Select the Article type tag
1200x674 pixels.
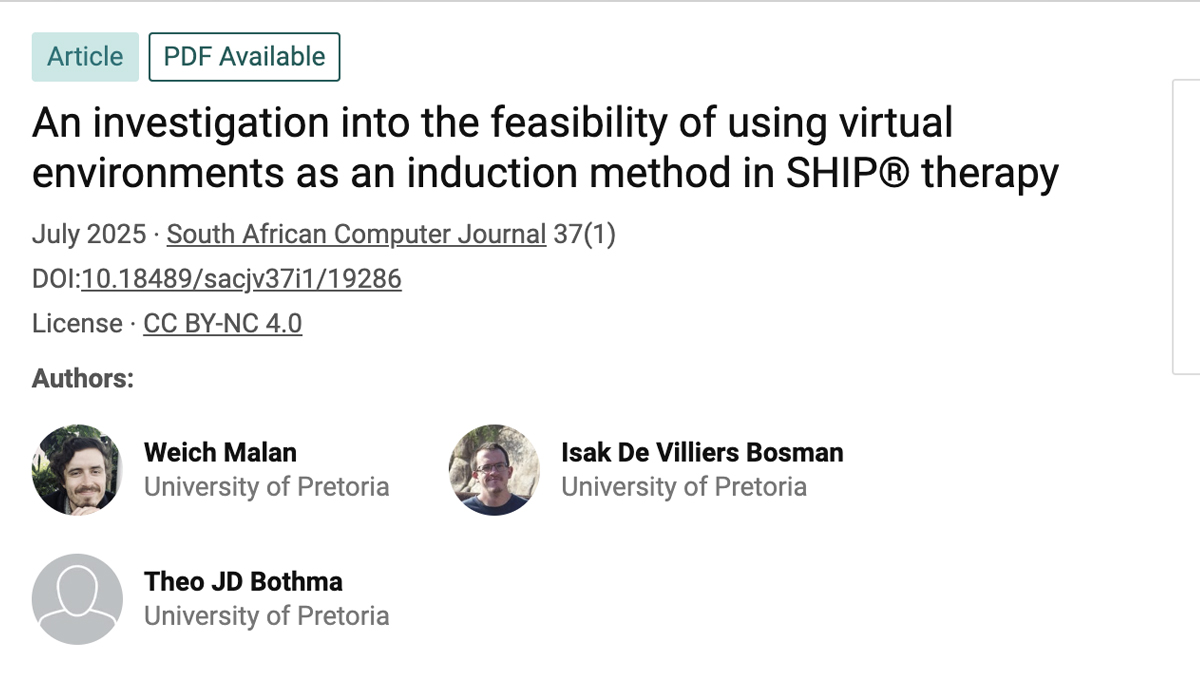[x=85, y=56]
